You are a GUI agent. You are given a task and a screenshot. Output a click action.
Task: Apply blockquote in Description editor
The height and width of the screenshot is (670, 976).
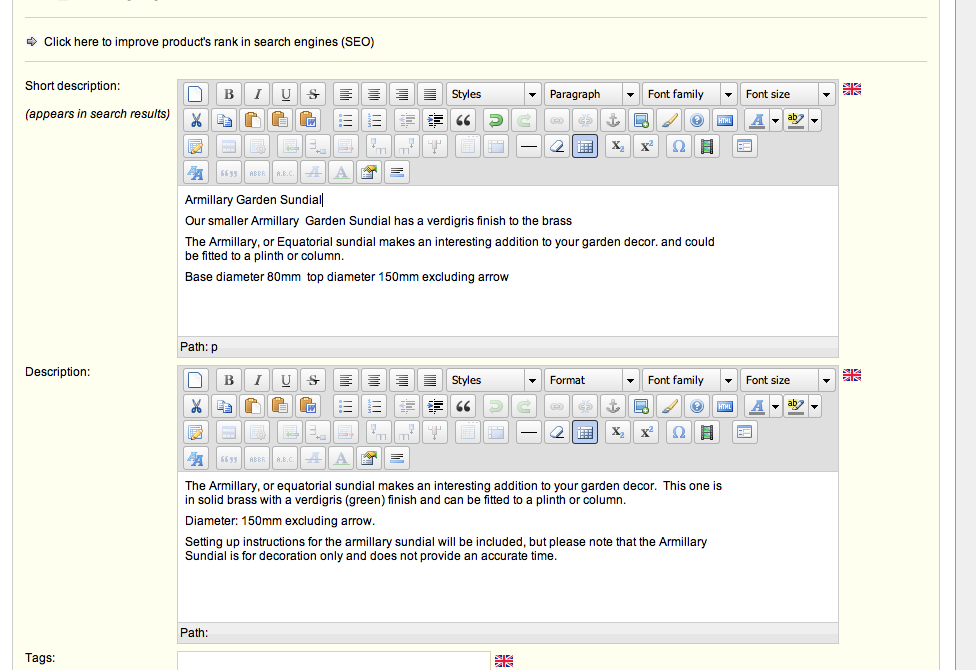[463, 406]
